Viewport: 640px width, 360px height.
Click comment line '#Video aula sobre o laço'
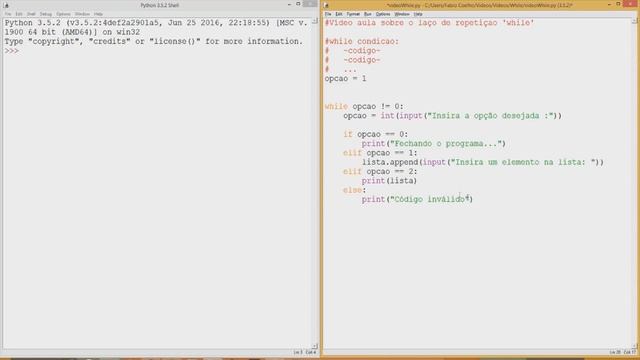429,23
